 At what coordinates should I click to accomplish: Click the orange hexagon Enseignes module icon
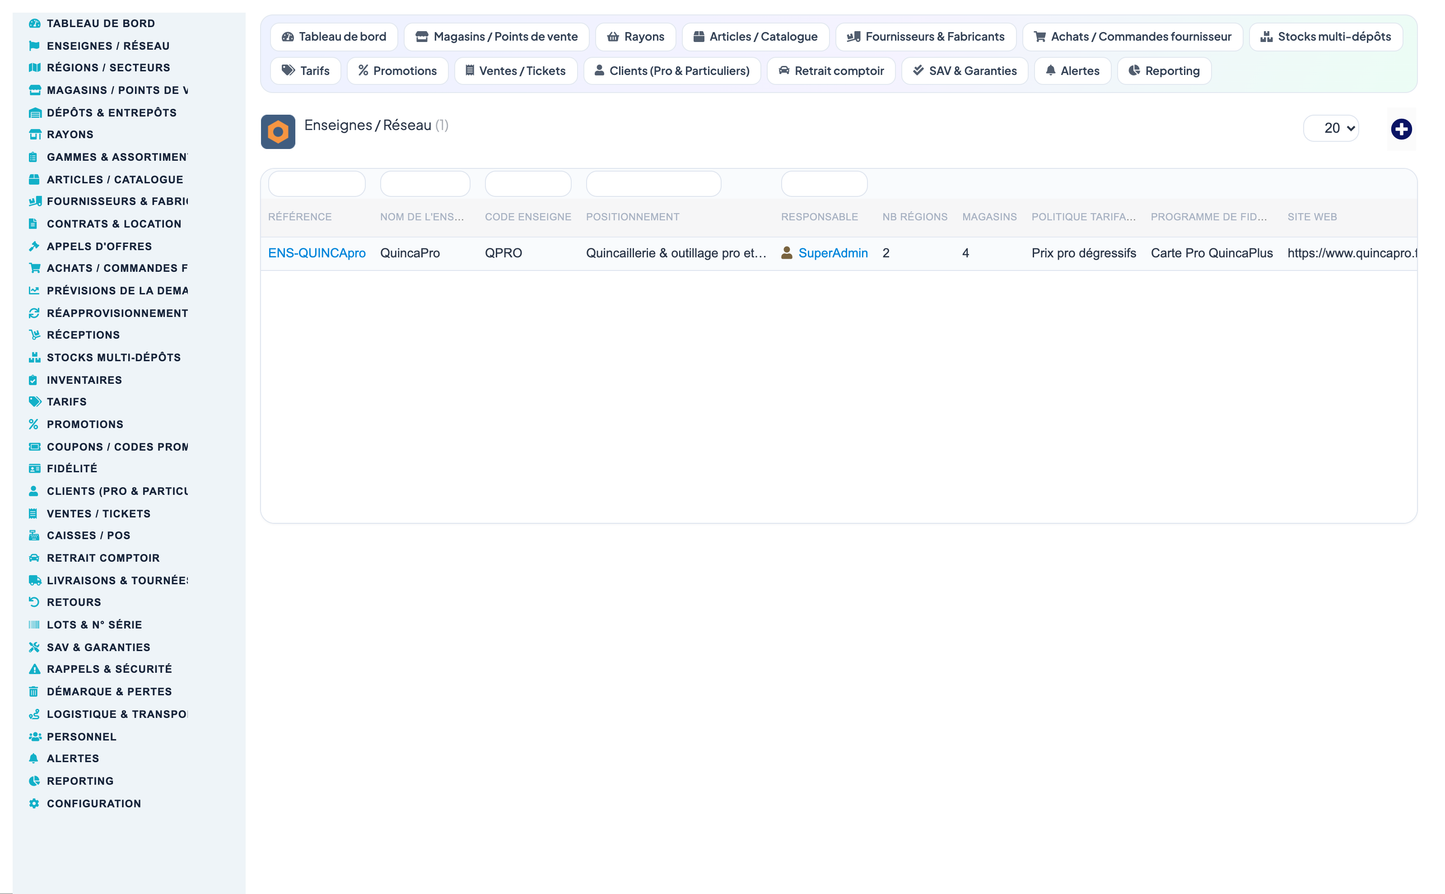[278, 132]
